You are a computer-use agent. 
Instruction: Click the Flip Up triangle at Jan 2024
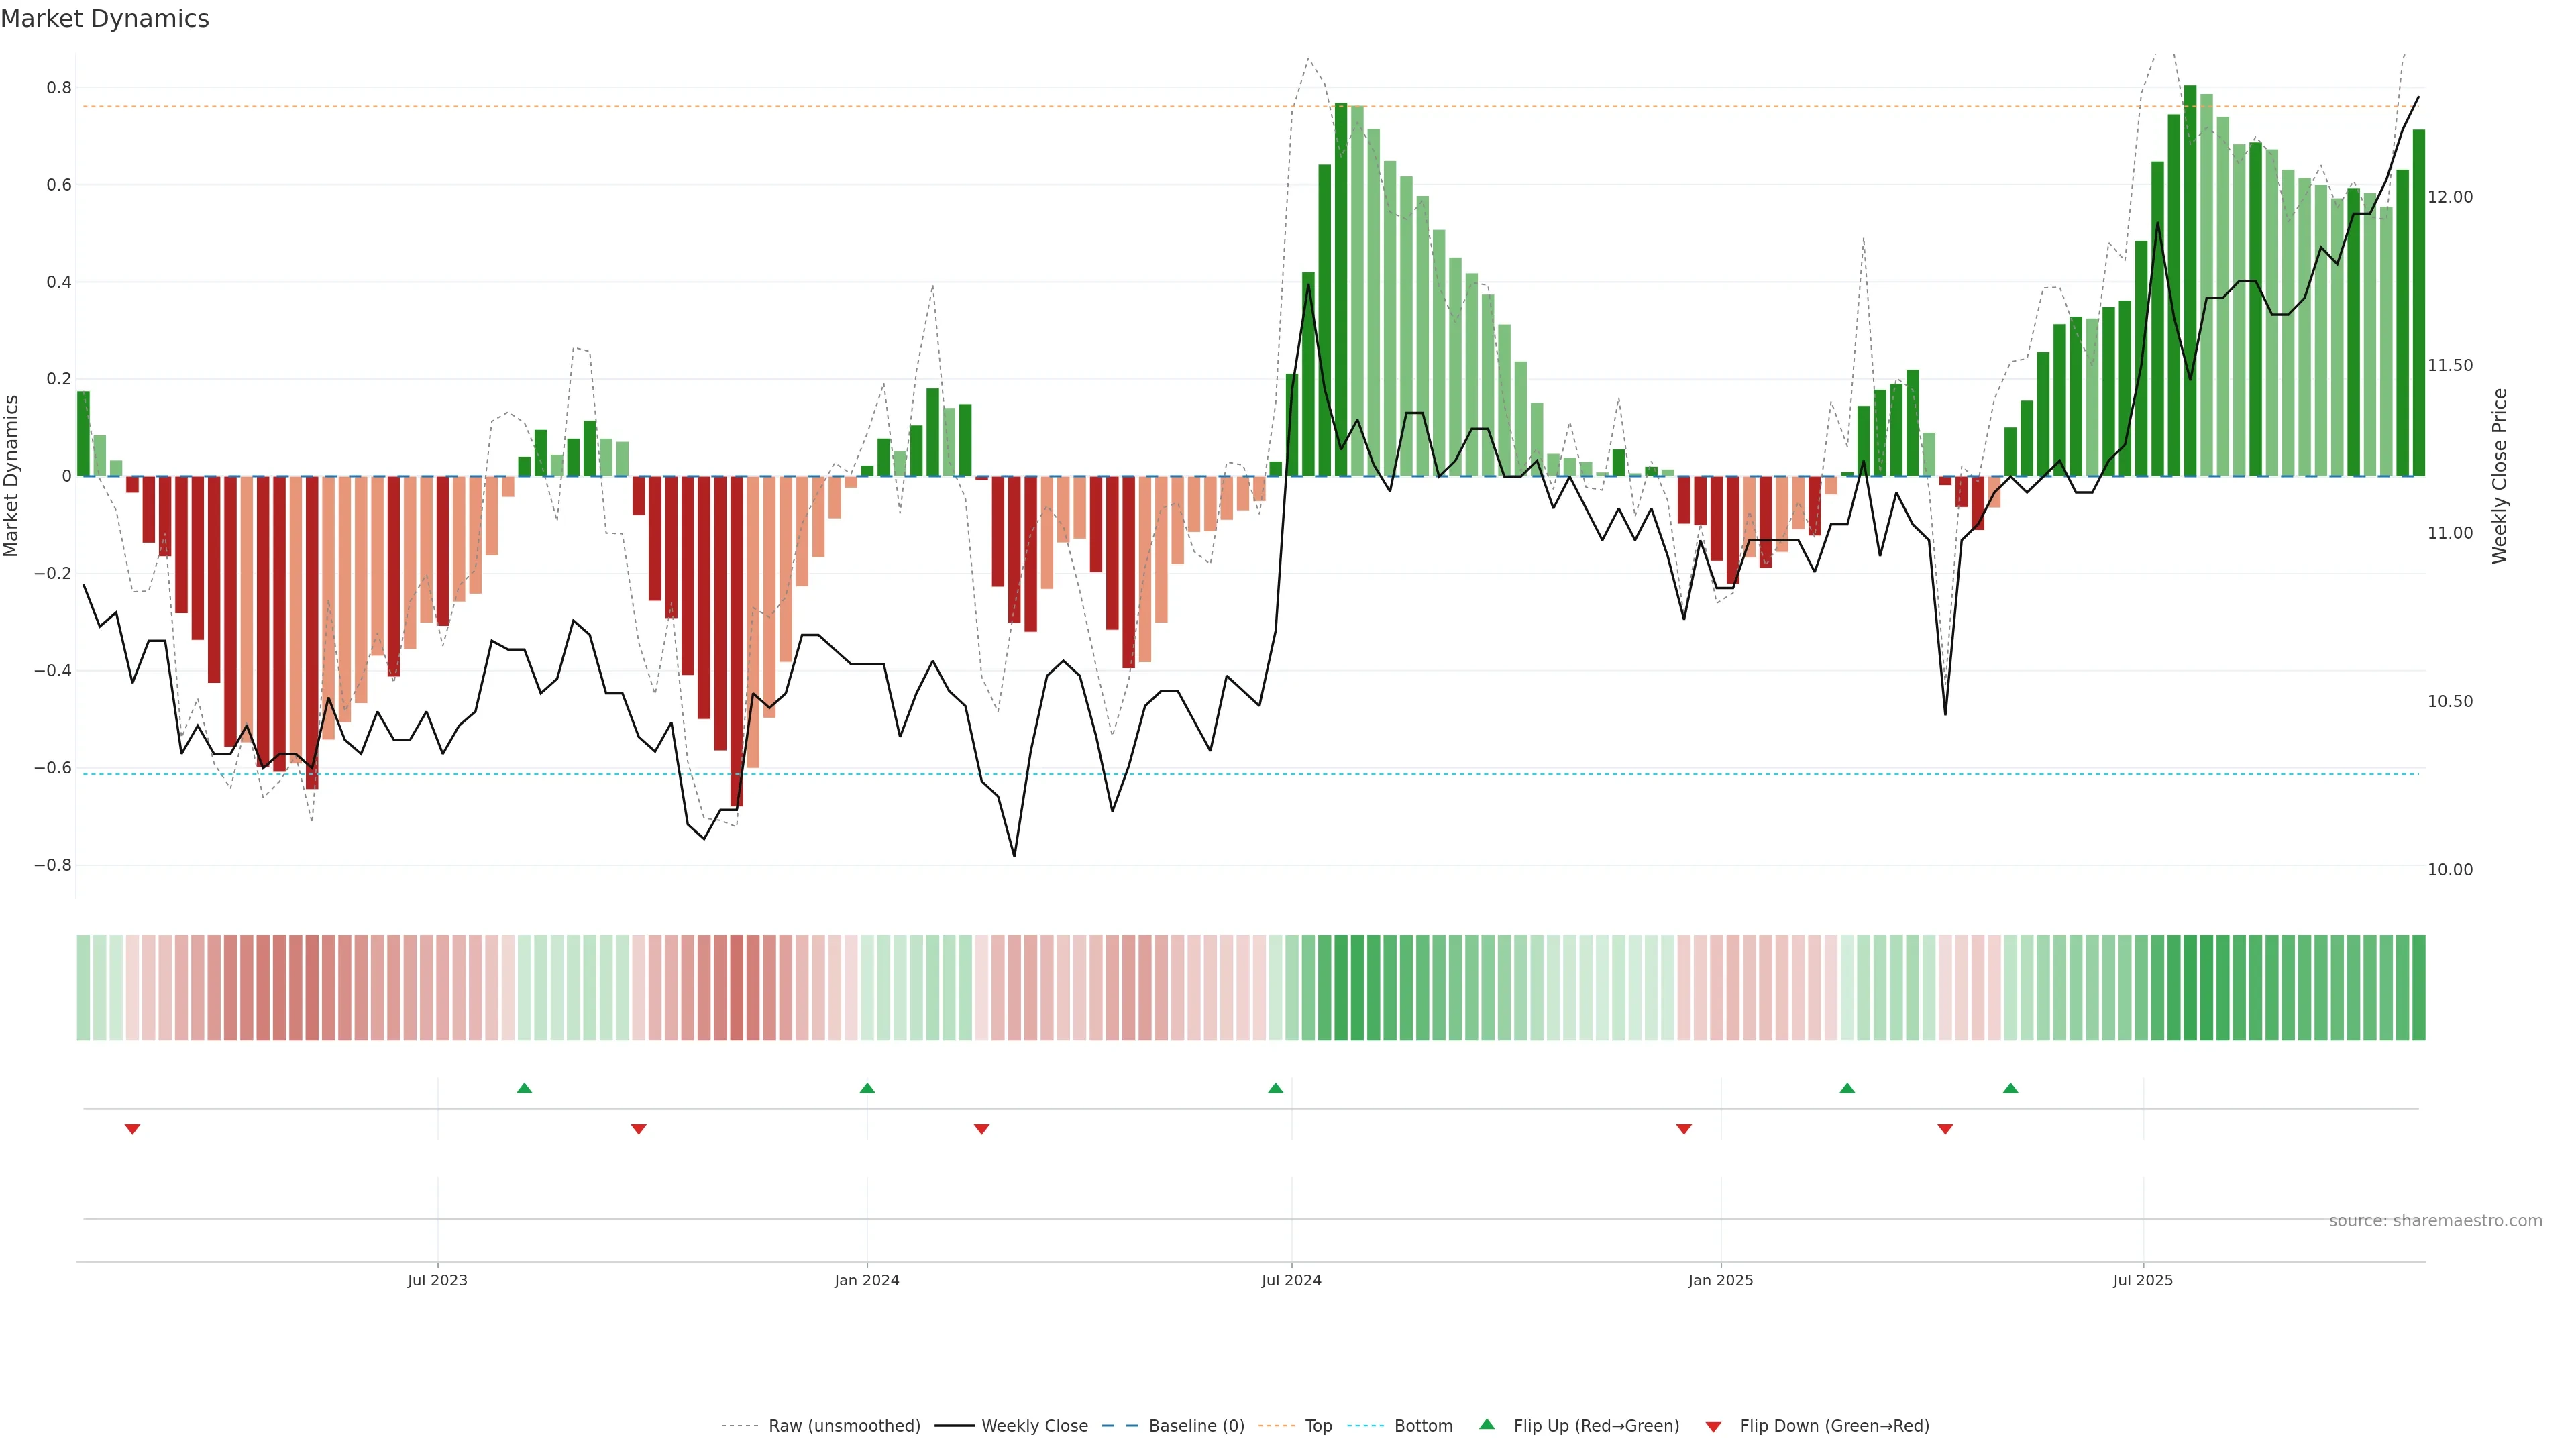(x=867, y=1088)
